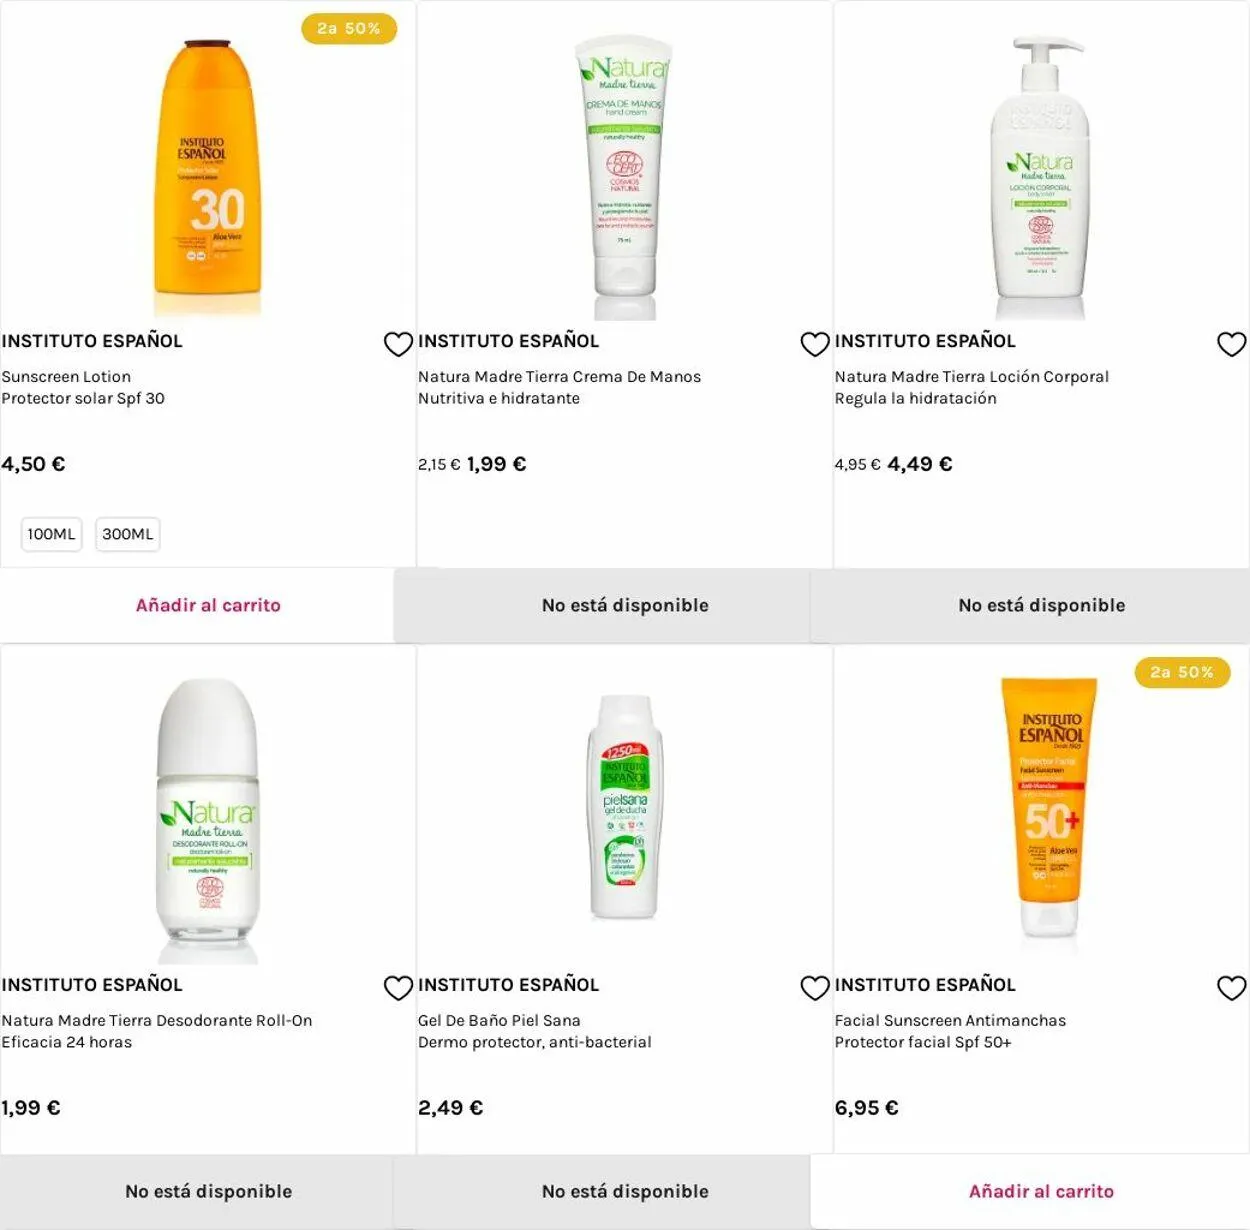The width and height of the screenshot is (1250, 1230).
Task: View Piel Sana shower gel bottle image
Action: [x=625, y=808]
